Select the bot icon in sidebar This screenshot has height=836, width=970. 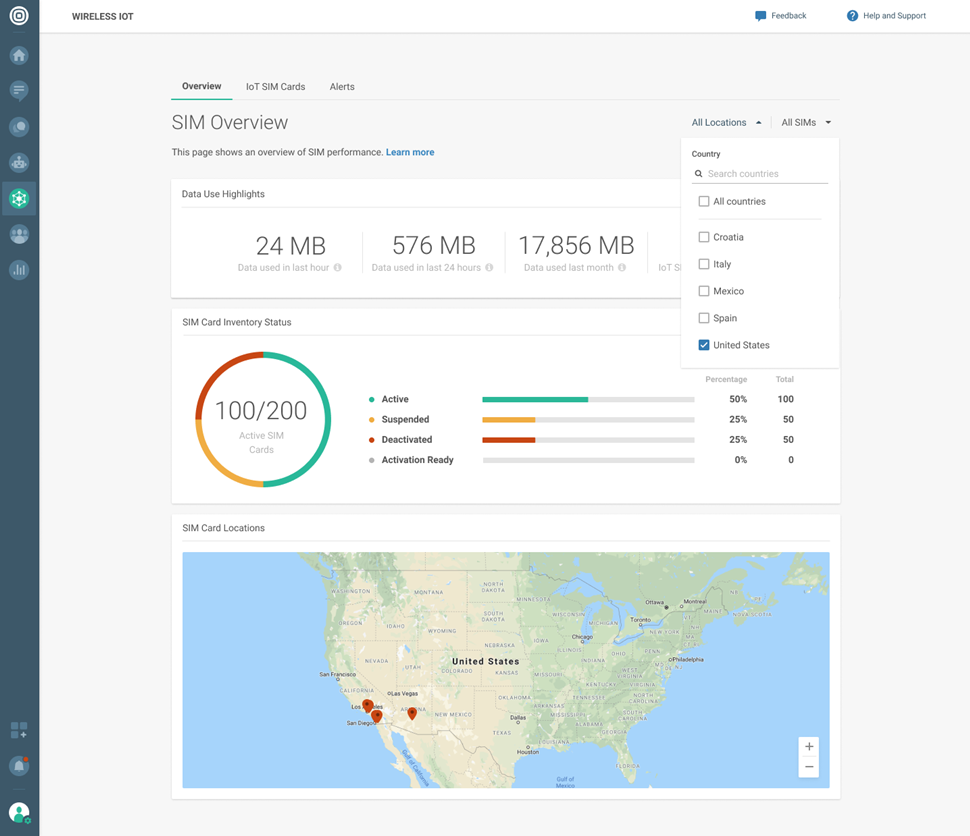(19, 163)
